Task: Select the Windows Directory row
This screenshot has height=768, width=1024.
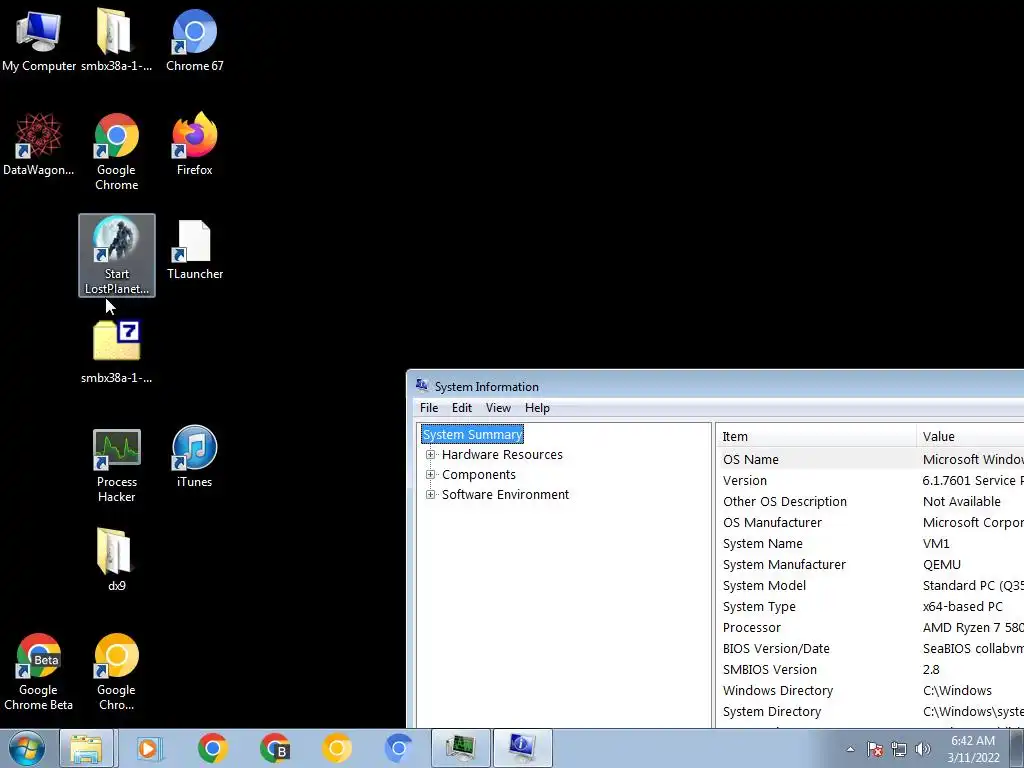Action: 871,690
